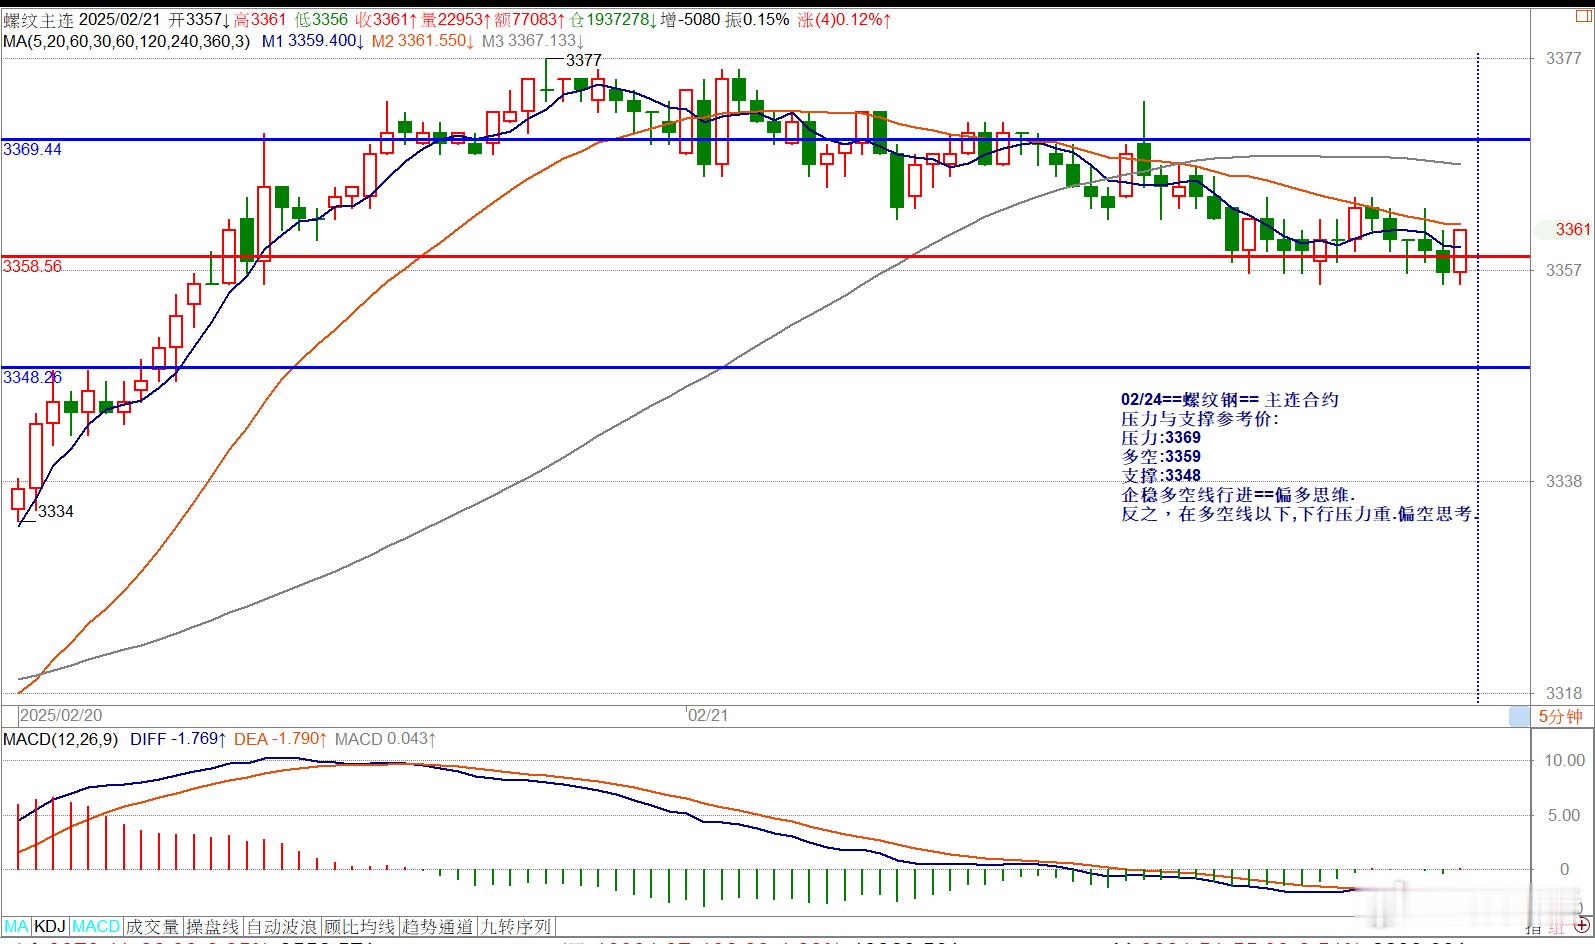Click the 量22953 volume value in header
This screenshot has width=1595, height=944.
click(x=456, y=19)
